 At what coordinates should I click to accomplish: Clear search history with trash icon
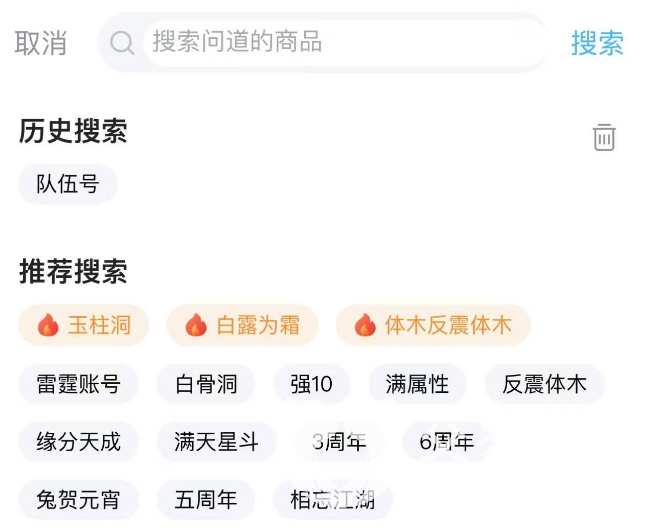(x=604, y=137)
